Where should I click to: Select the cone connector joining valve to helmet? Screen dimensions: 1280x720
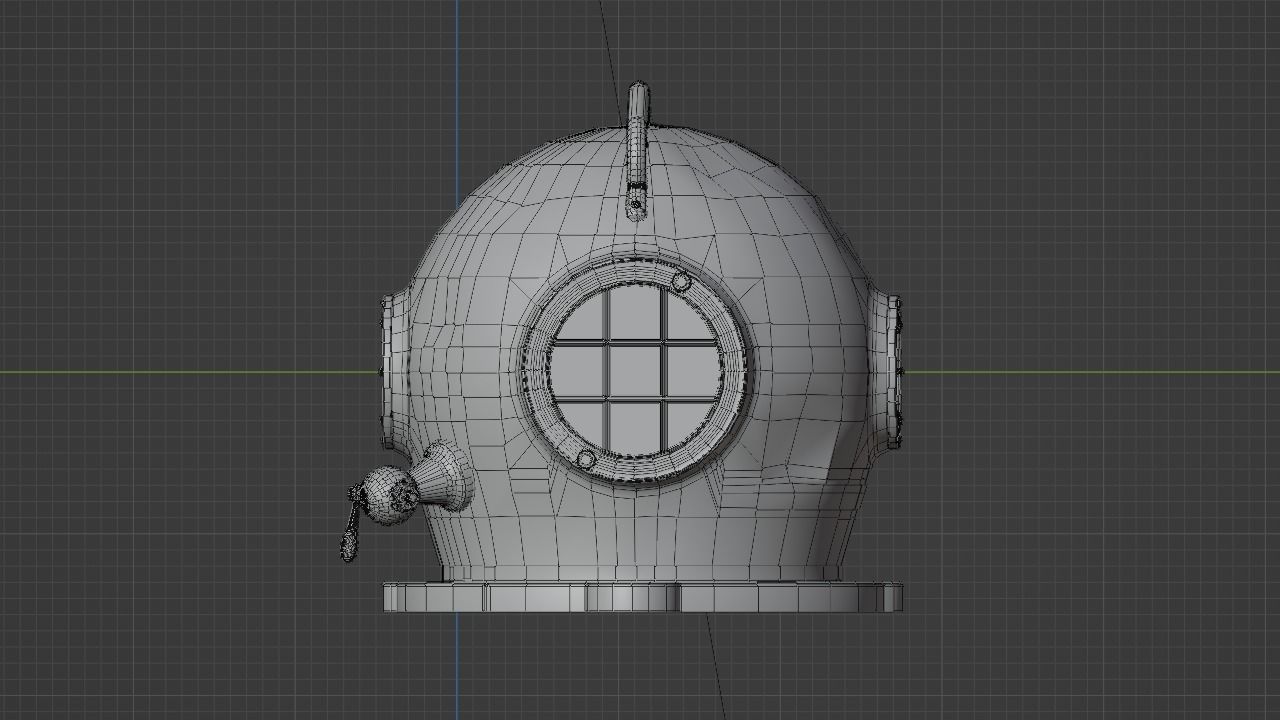[444, 478]
